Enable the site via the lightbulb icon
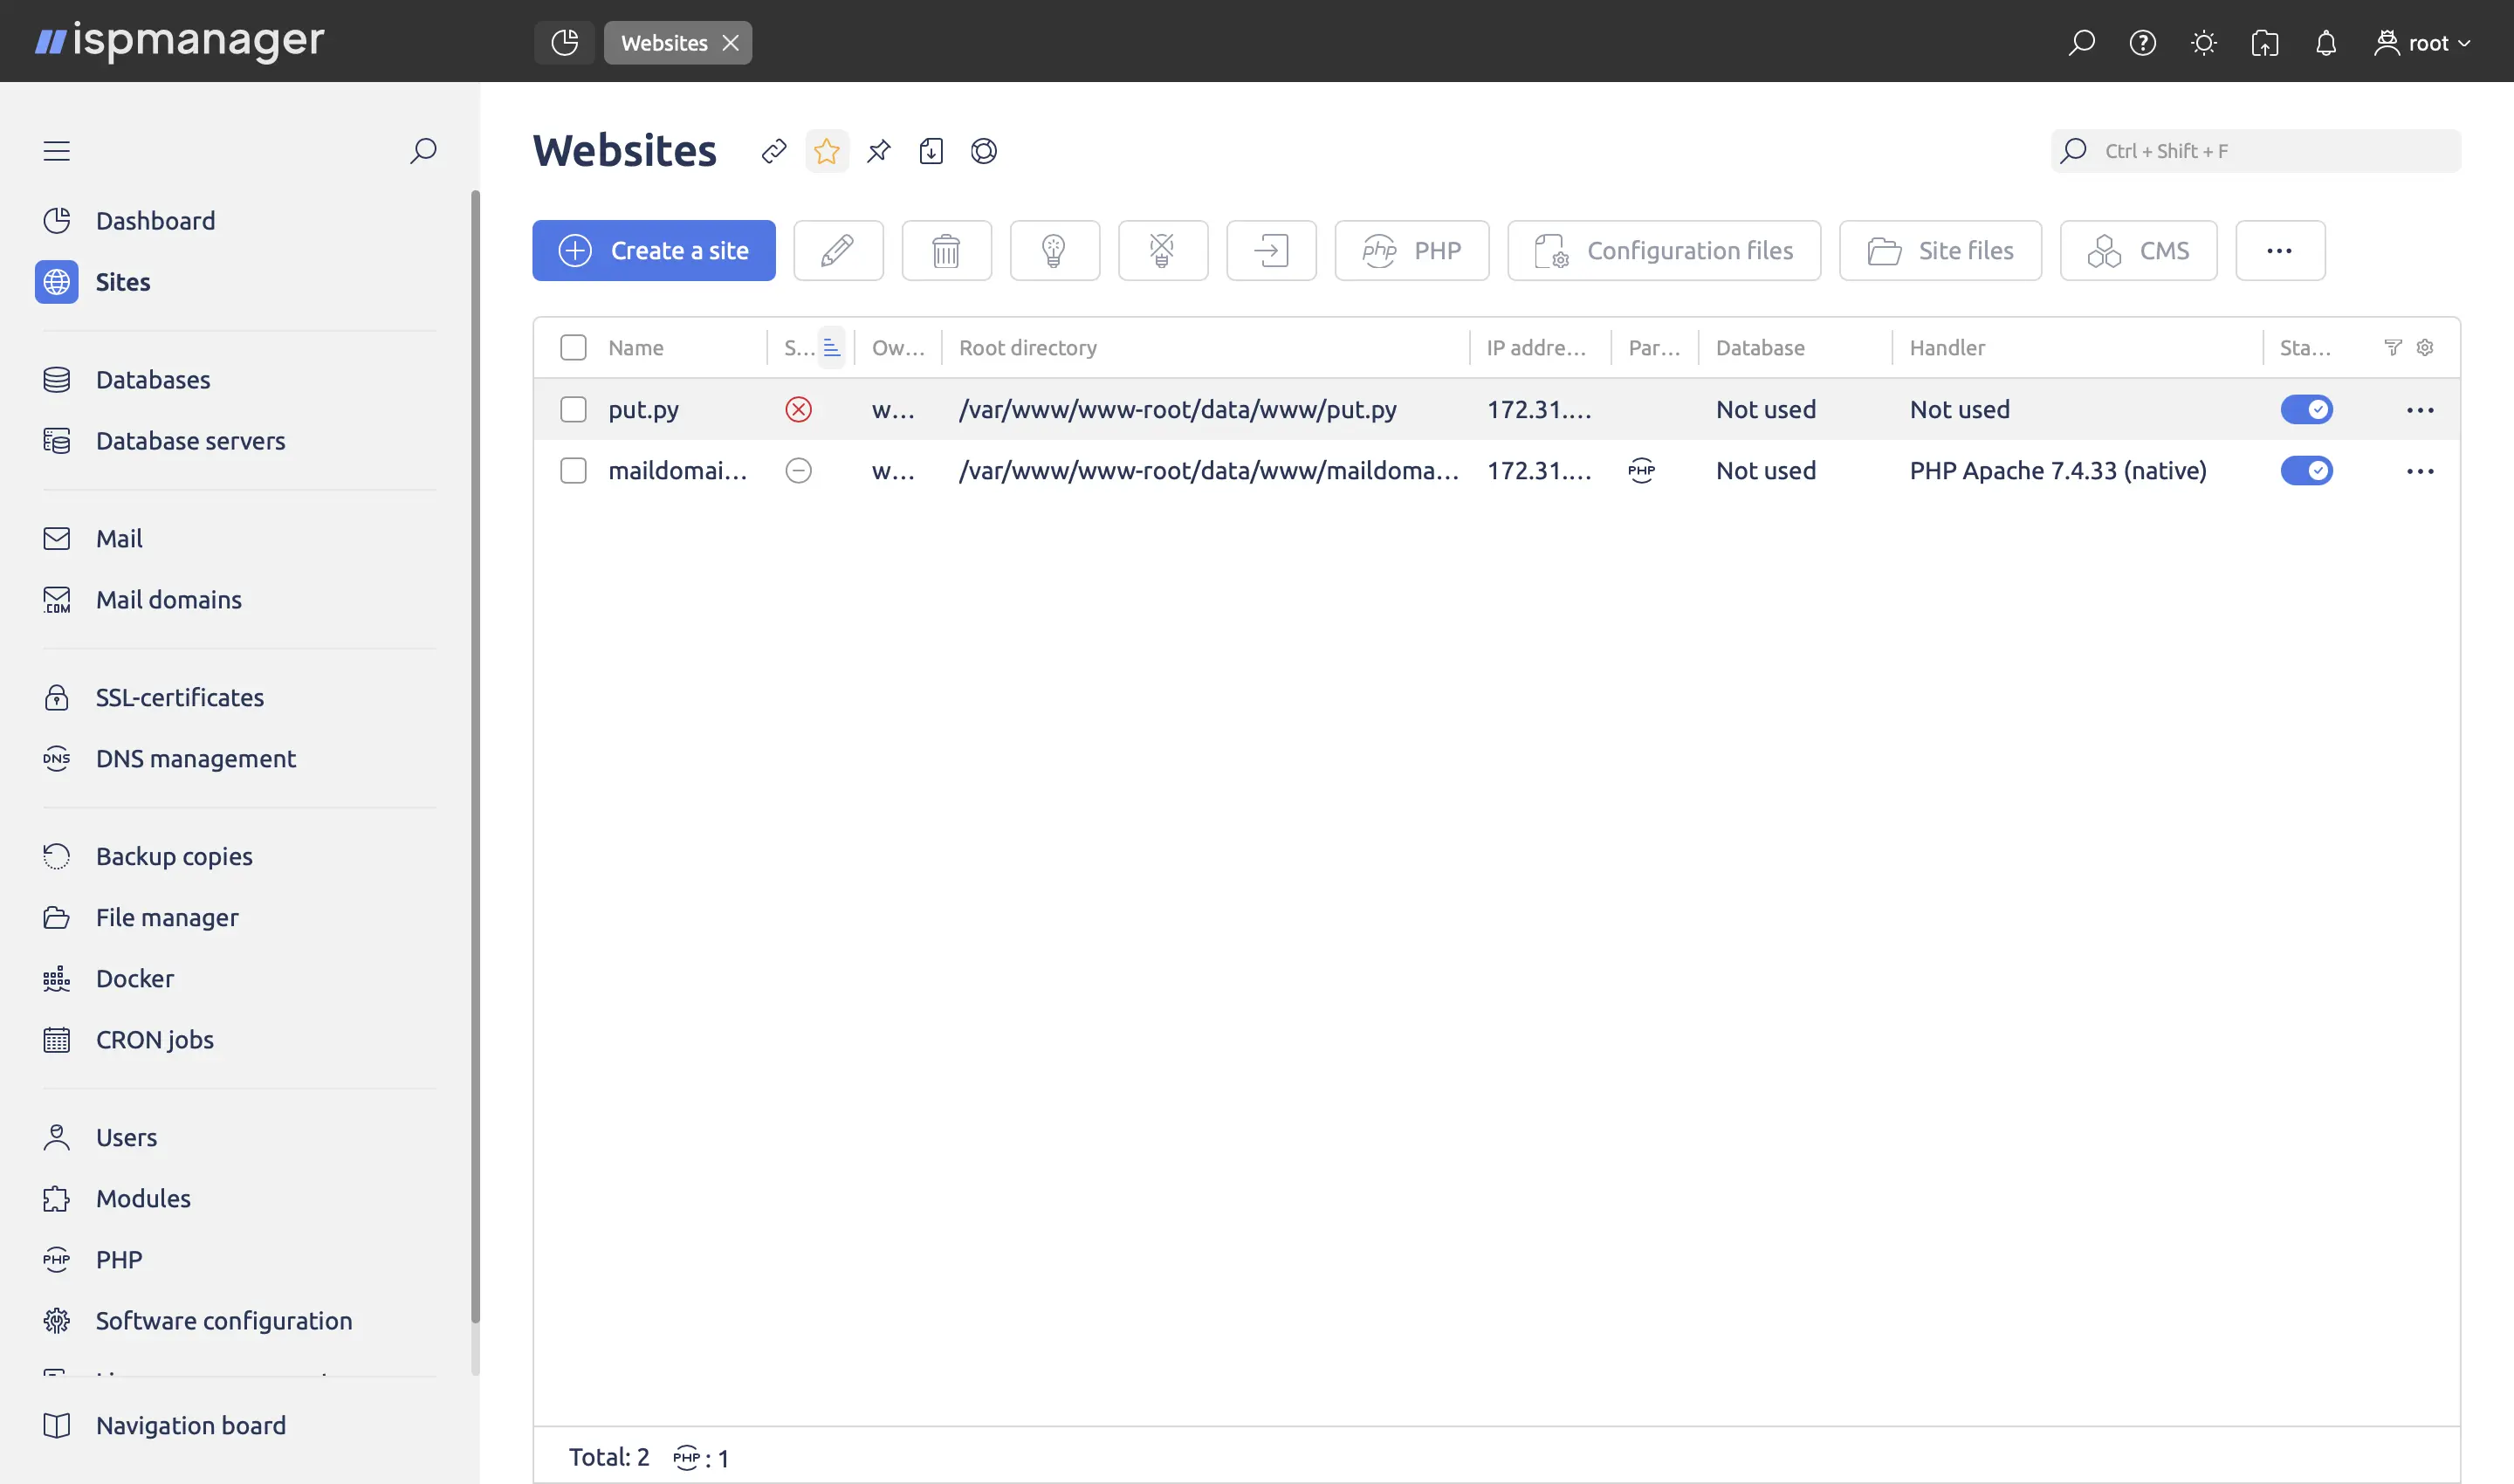This screenshot has height=1484, width=2514. click(1054, 250)
